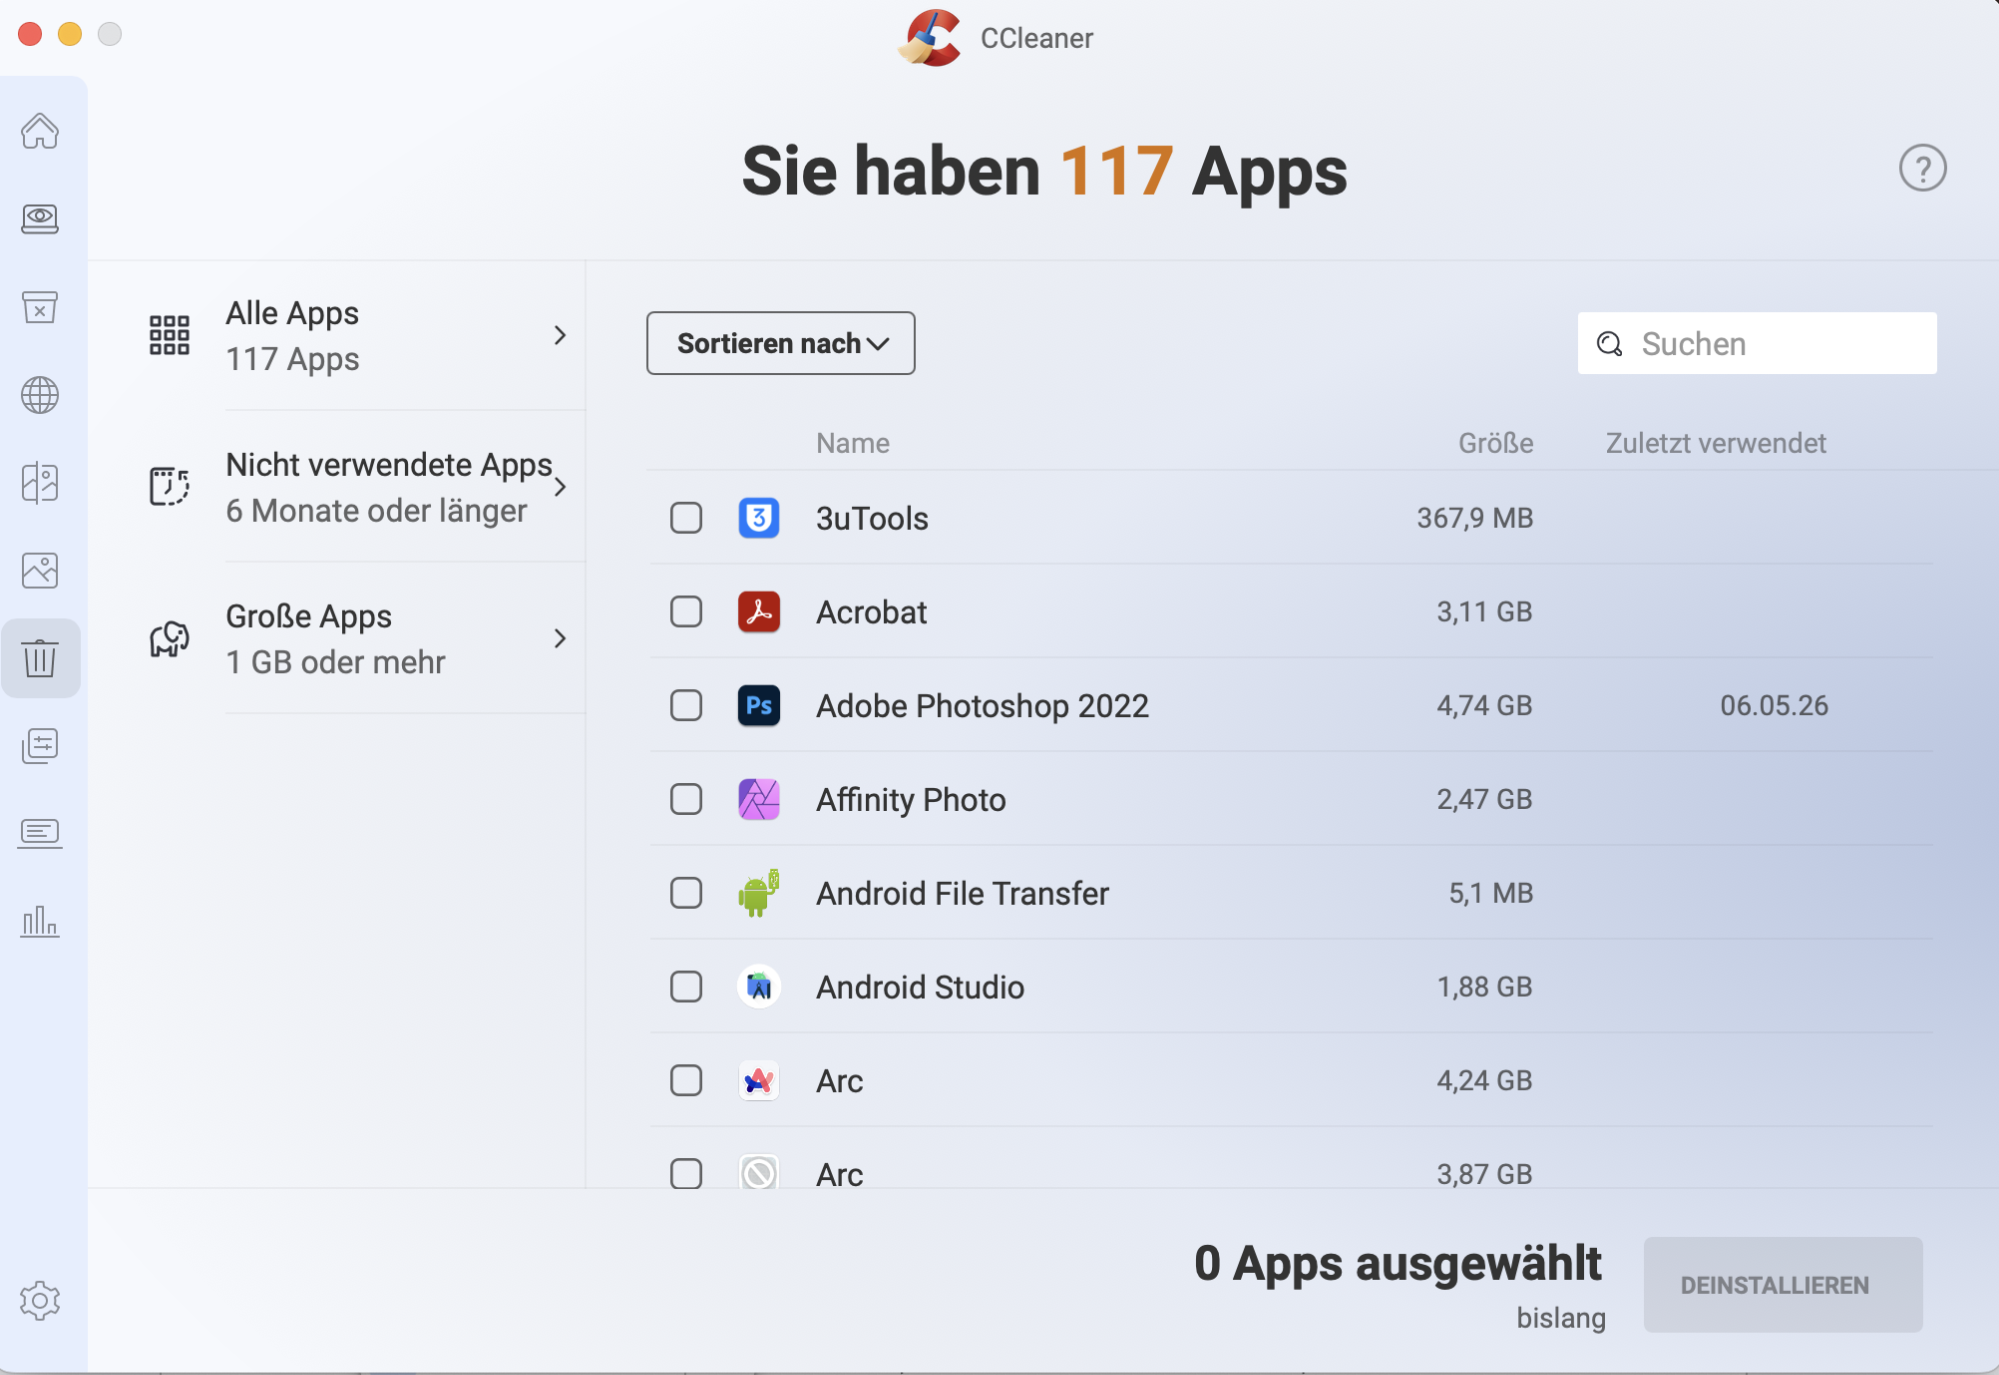Viewport: 1999px width, 1375px height.
Task: Open the browser globe sidebar icon
Action: pos(40,395)
